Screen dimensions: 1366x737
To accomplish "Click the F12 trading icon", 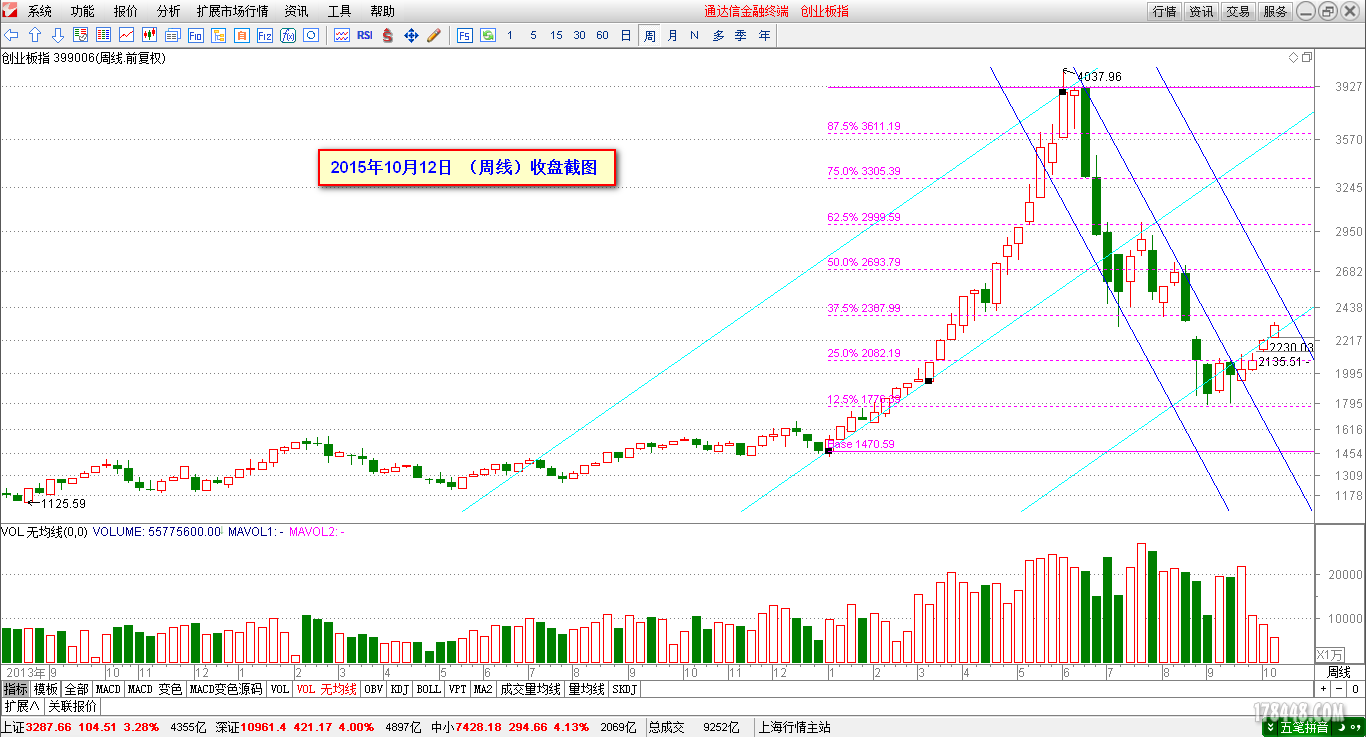I will pyautogui.click(x=264, y=35).
